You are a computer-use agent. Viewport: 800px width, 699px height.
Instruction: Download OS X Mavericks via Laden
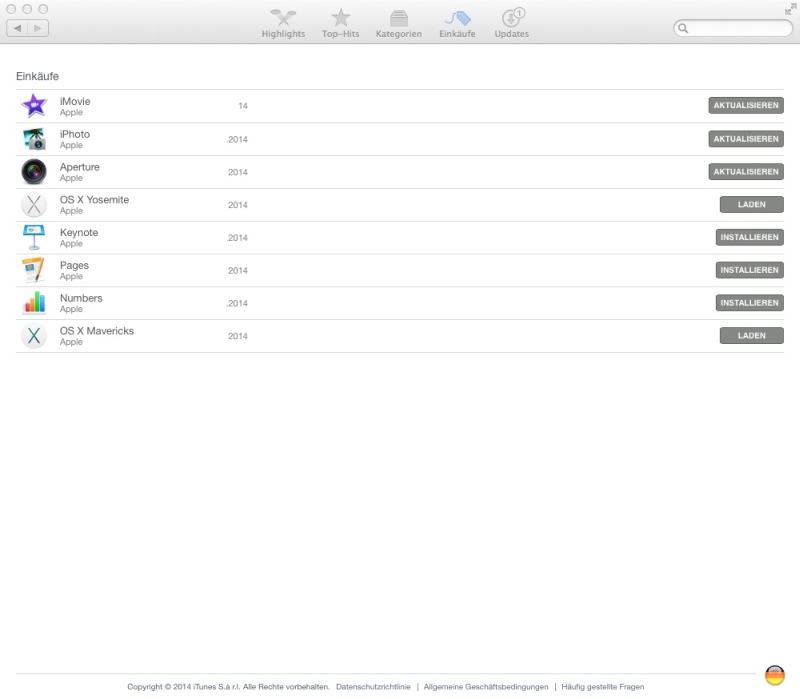click(x=752, y=336)
